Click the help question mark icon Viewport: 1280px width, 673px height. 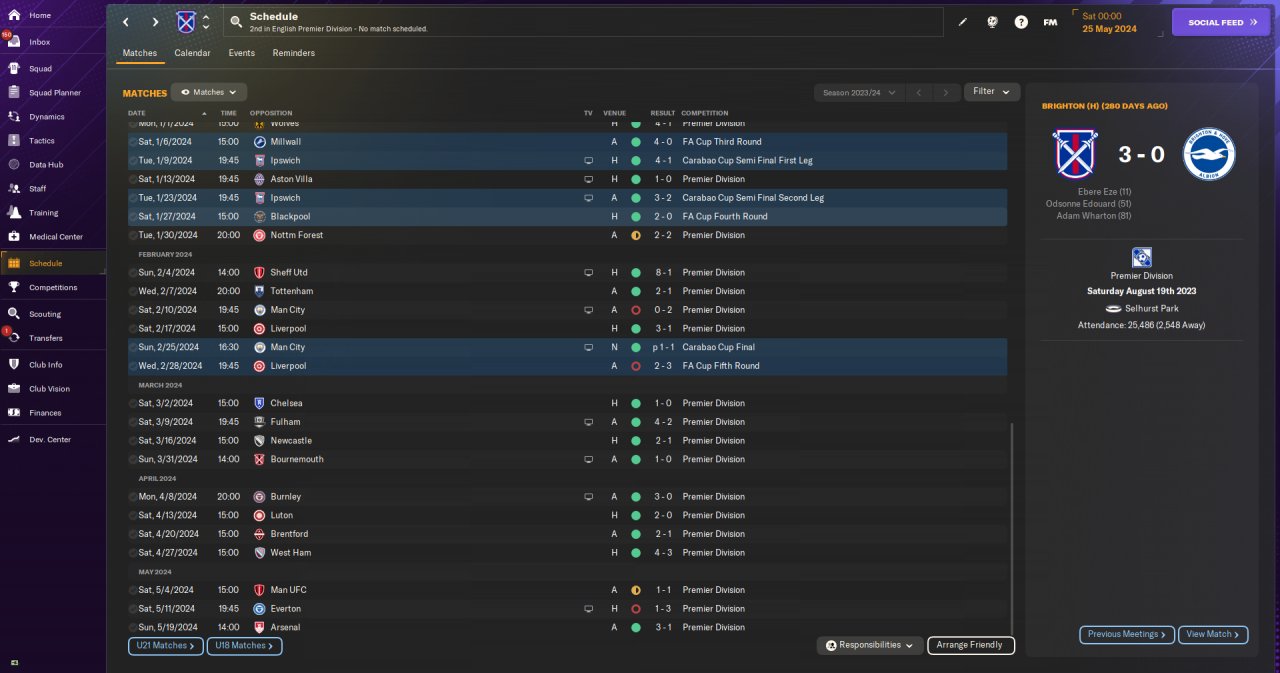tap(1021, 22)
